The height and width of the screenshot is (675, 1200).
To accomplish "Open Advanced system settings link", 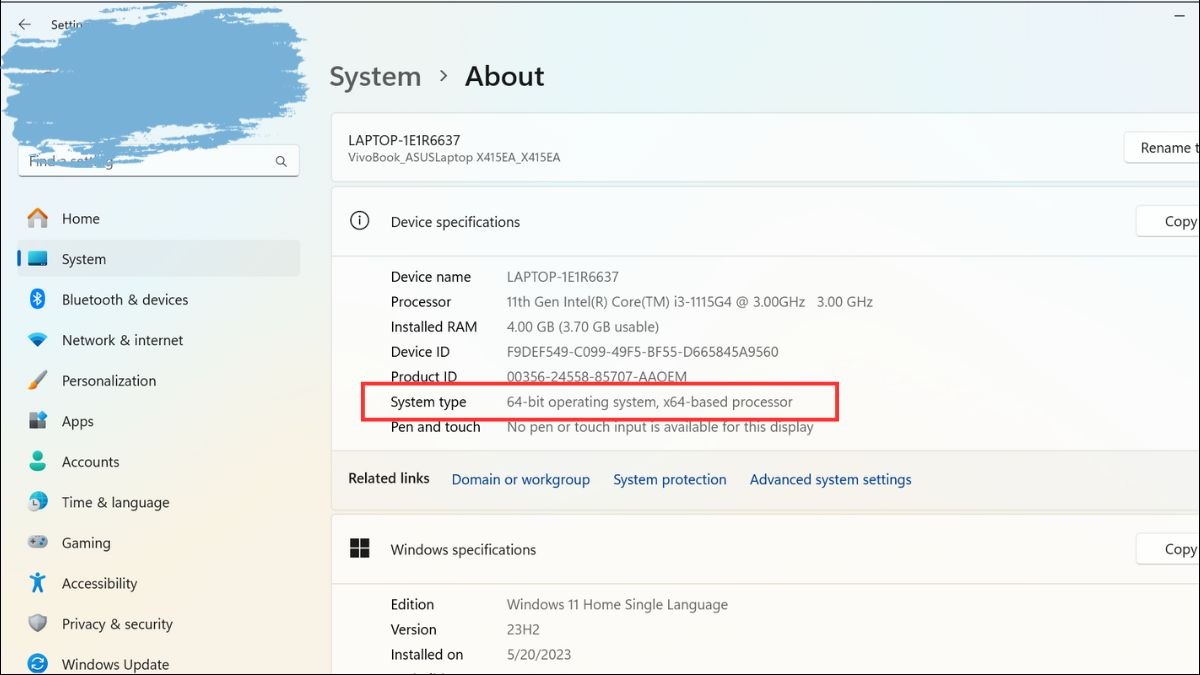I will [830, 479].
